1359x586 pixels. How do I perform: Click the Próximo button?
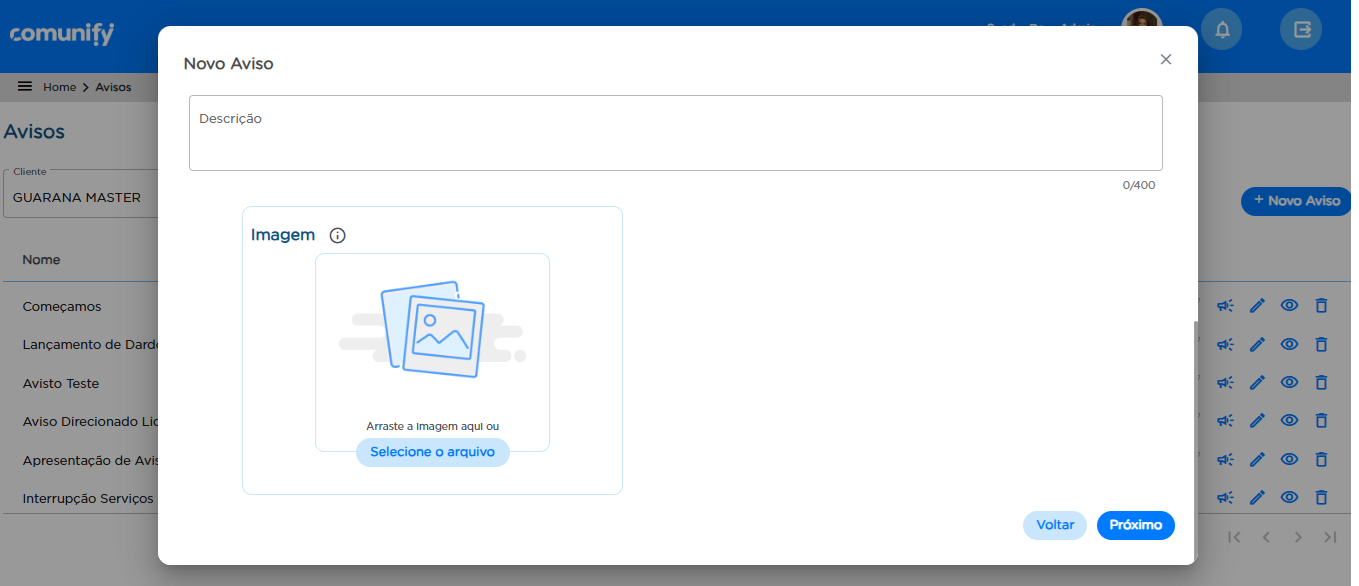[1135, 525]
